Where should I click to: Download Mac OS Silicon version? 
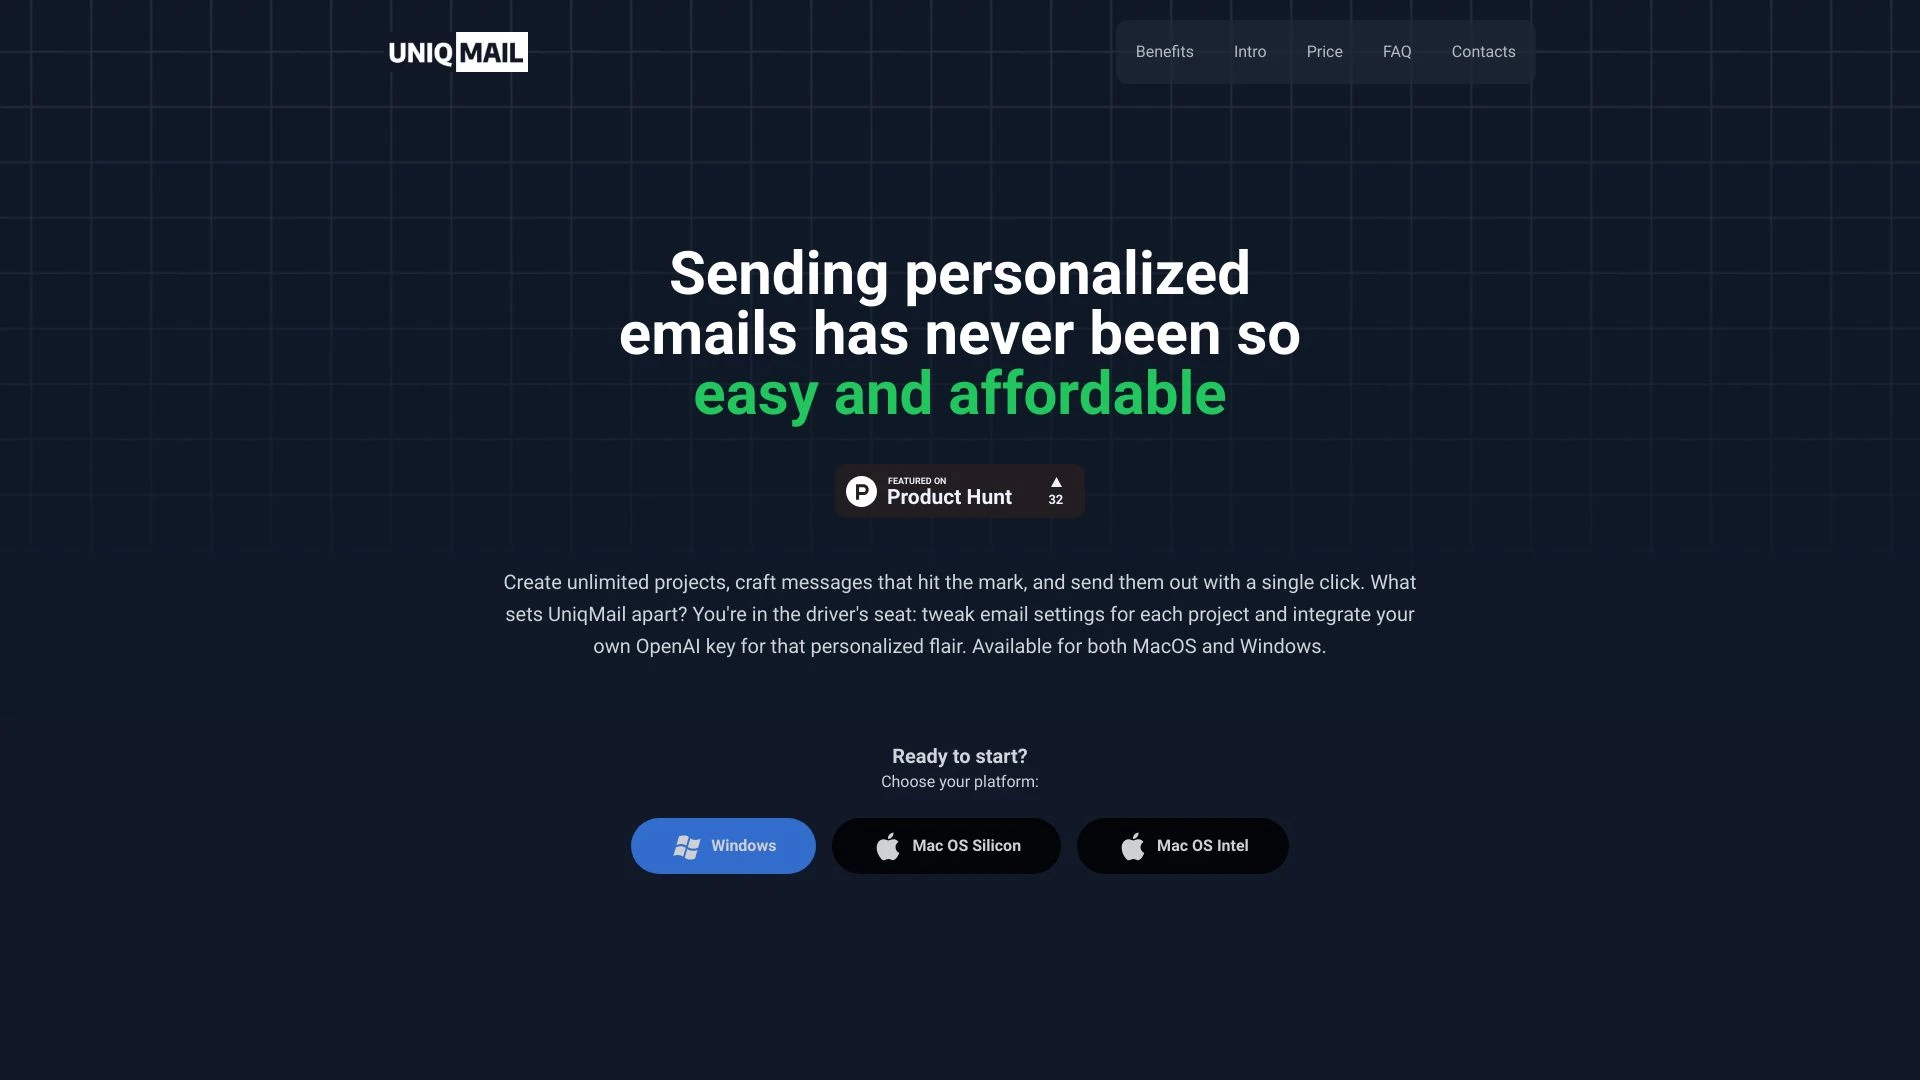coord(945,845)
